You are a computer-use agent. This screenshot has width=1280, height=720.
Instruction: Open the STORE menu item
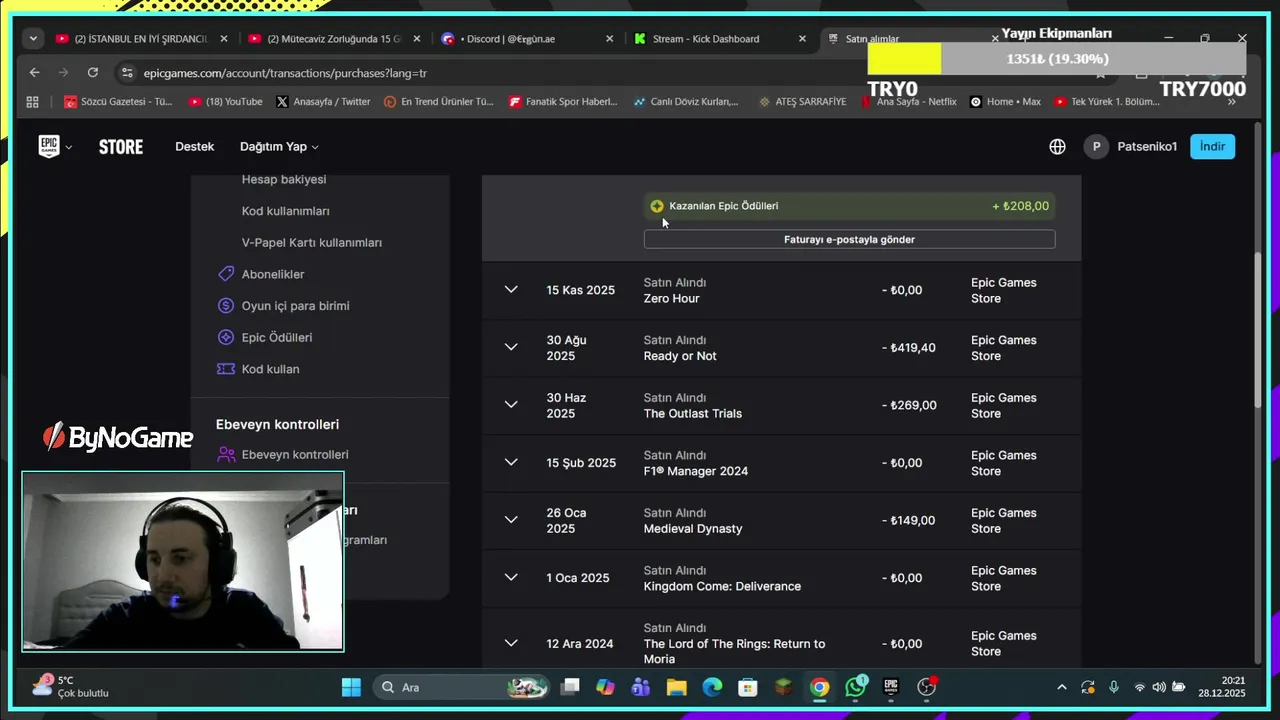[x=121, y=147]
